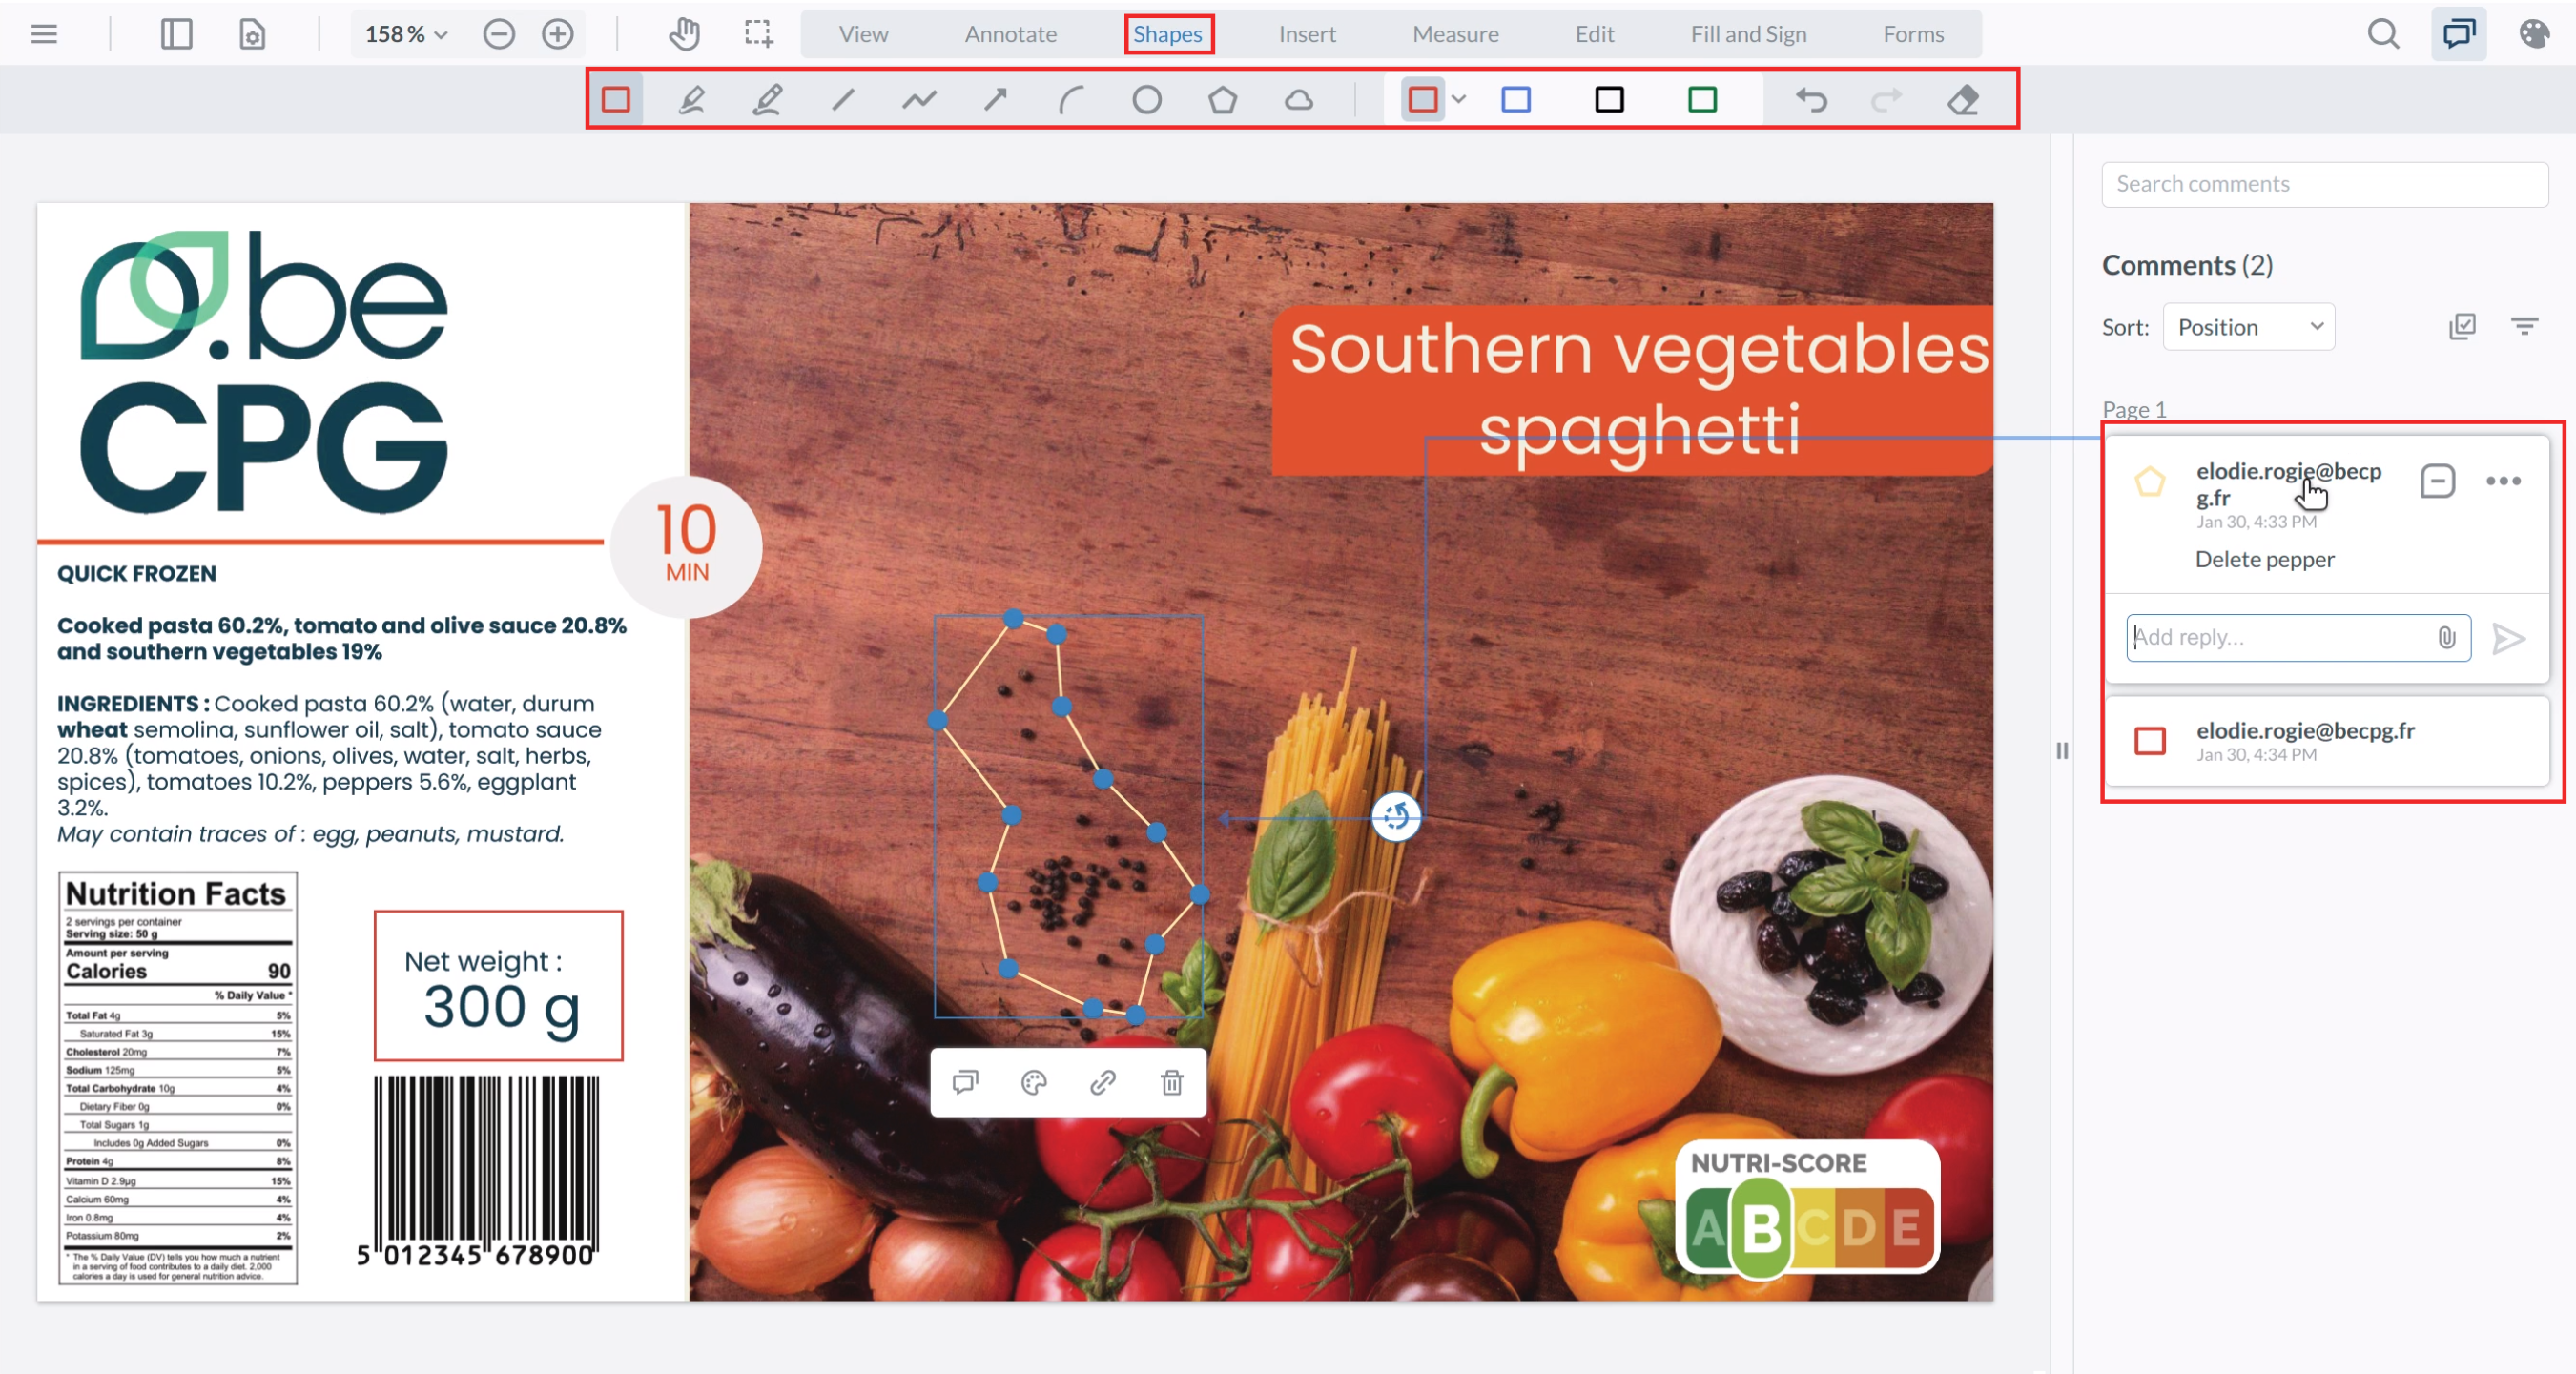Select the Polyline tool
Image resolution: width=2576 pixels, height=1374 pixels.
tap(919, 99)
